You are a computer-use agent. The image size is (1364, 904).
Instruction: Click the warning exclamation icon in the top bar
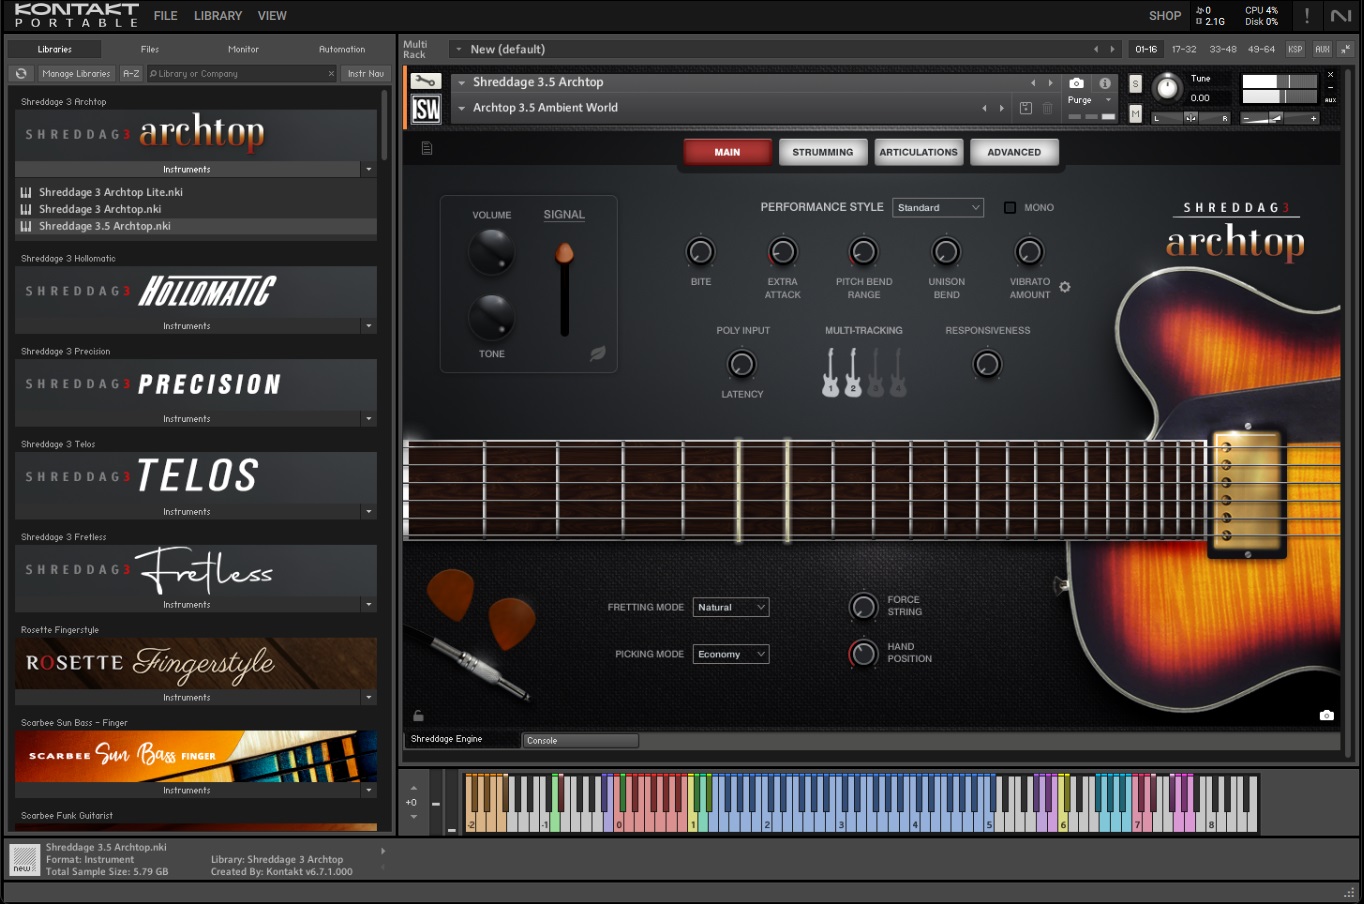click(x=1307, y=16)
